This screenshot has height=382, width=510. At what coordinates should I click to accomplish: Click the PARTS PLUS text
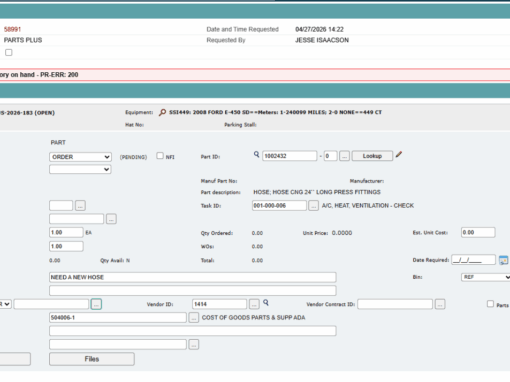click(23, 40)
